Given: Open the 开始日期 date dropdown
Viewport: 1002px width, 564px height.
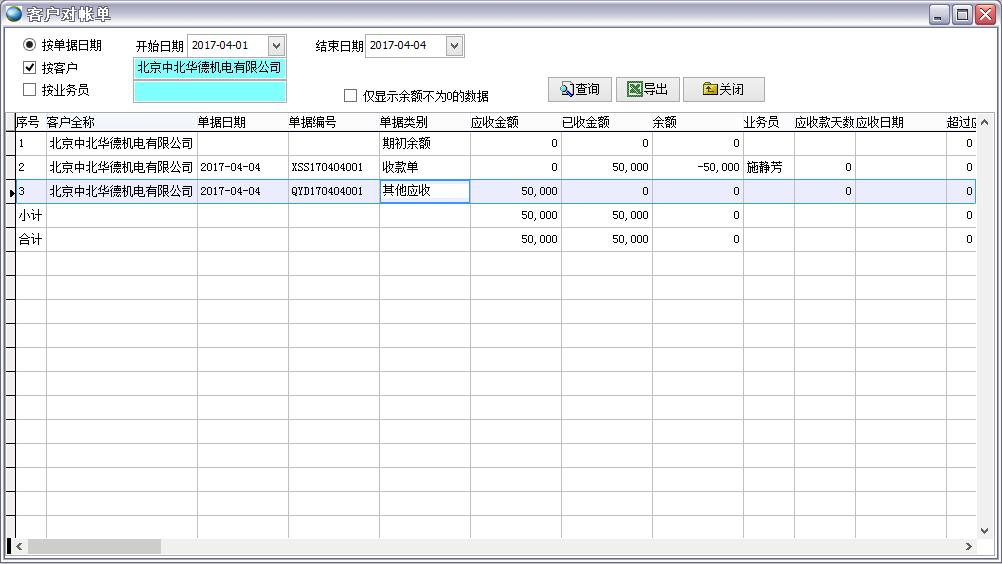Looking at the screenshot, I should [x=276, y=46].
